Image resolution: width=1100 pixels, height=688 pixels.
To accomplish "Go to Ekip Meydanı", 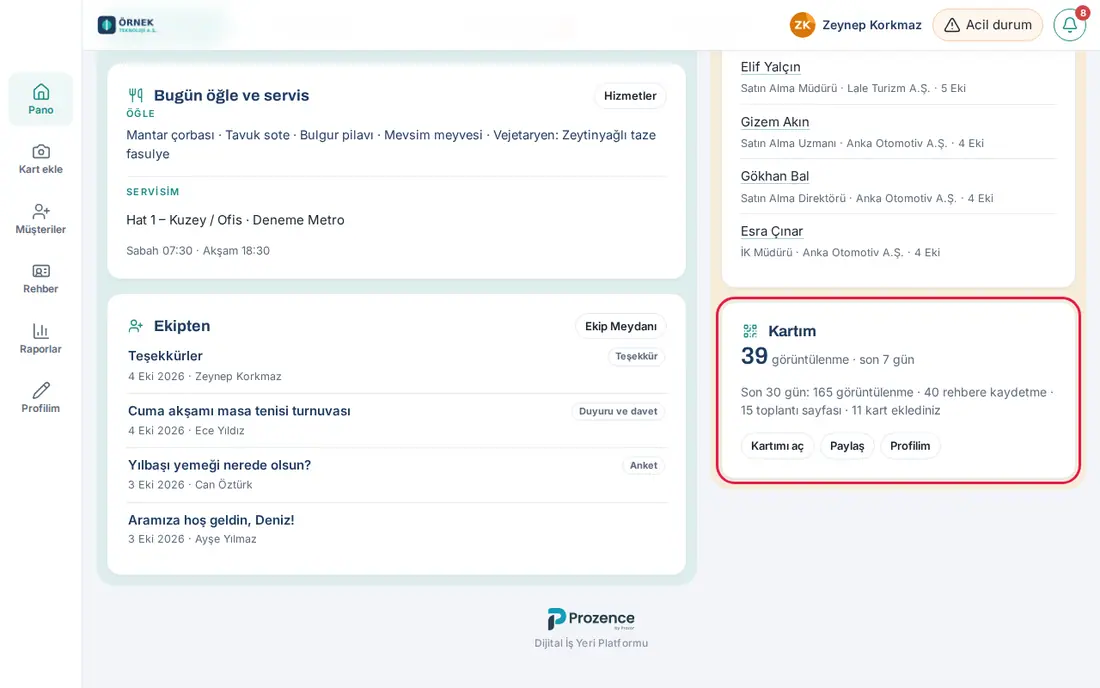I will [621, 326].
